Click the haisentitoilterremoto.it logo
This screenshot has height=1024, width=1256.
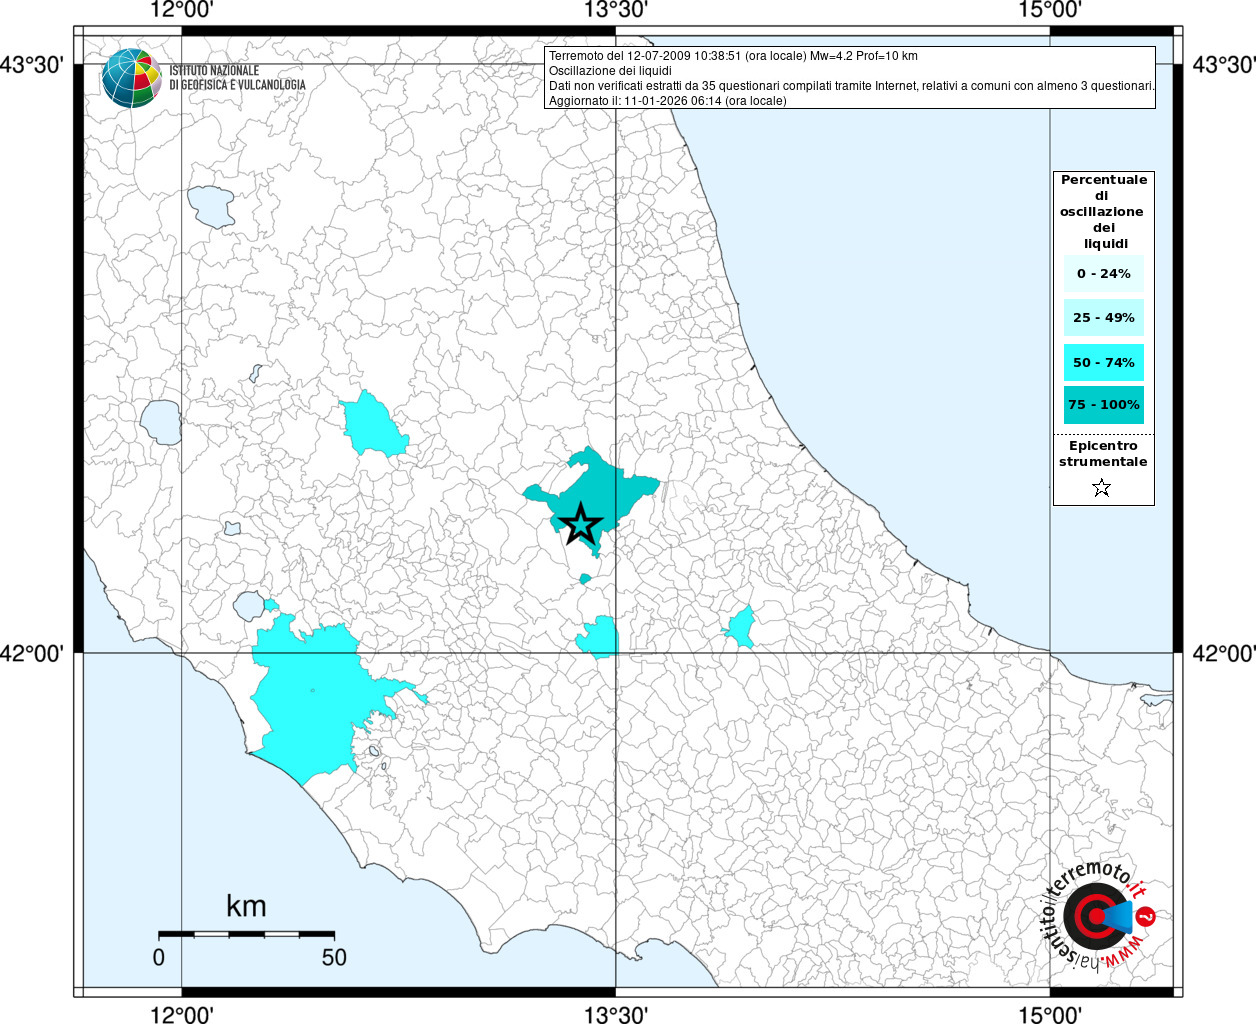(1098, 916)
